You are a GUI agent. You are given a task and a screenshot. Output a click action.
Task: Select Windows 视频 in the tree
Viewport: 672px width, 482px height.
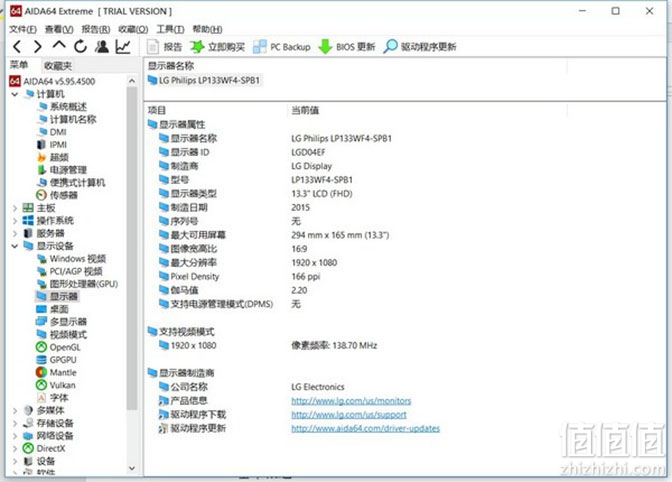click(72, 259)
